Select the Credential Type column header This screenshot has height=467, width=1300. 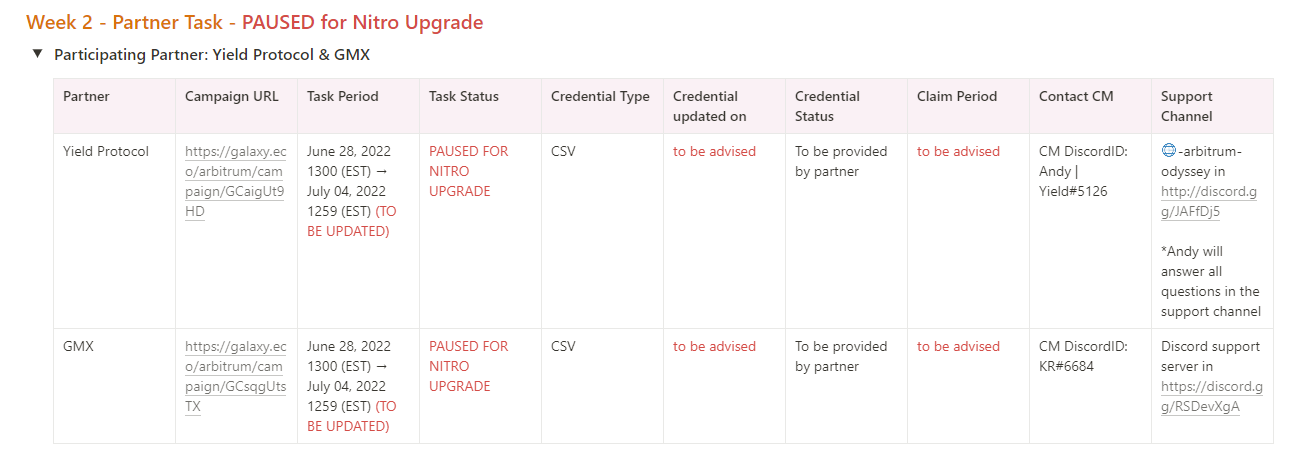pyautogui.click(x=600, y=97)
